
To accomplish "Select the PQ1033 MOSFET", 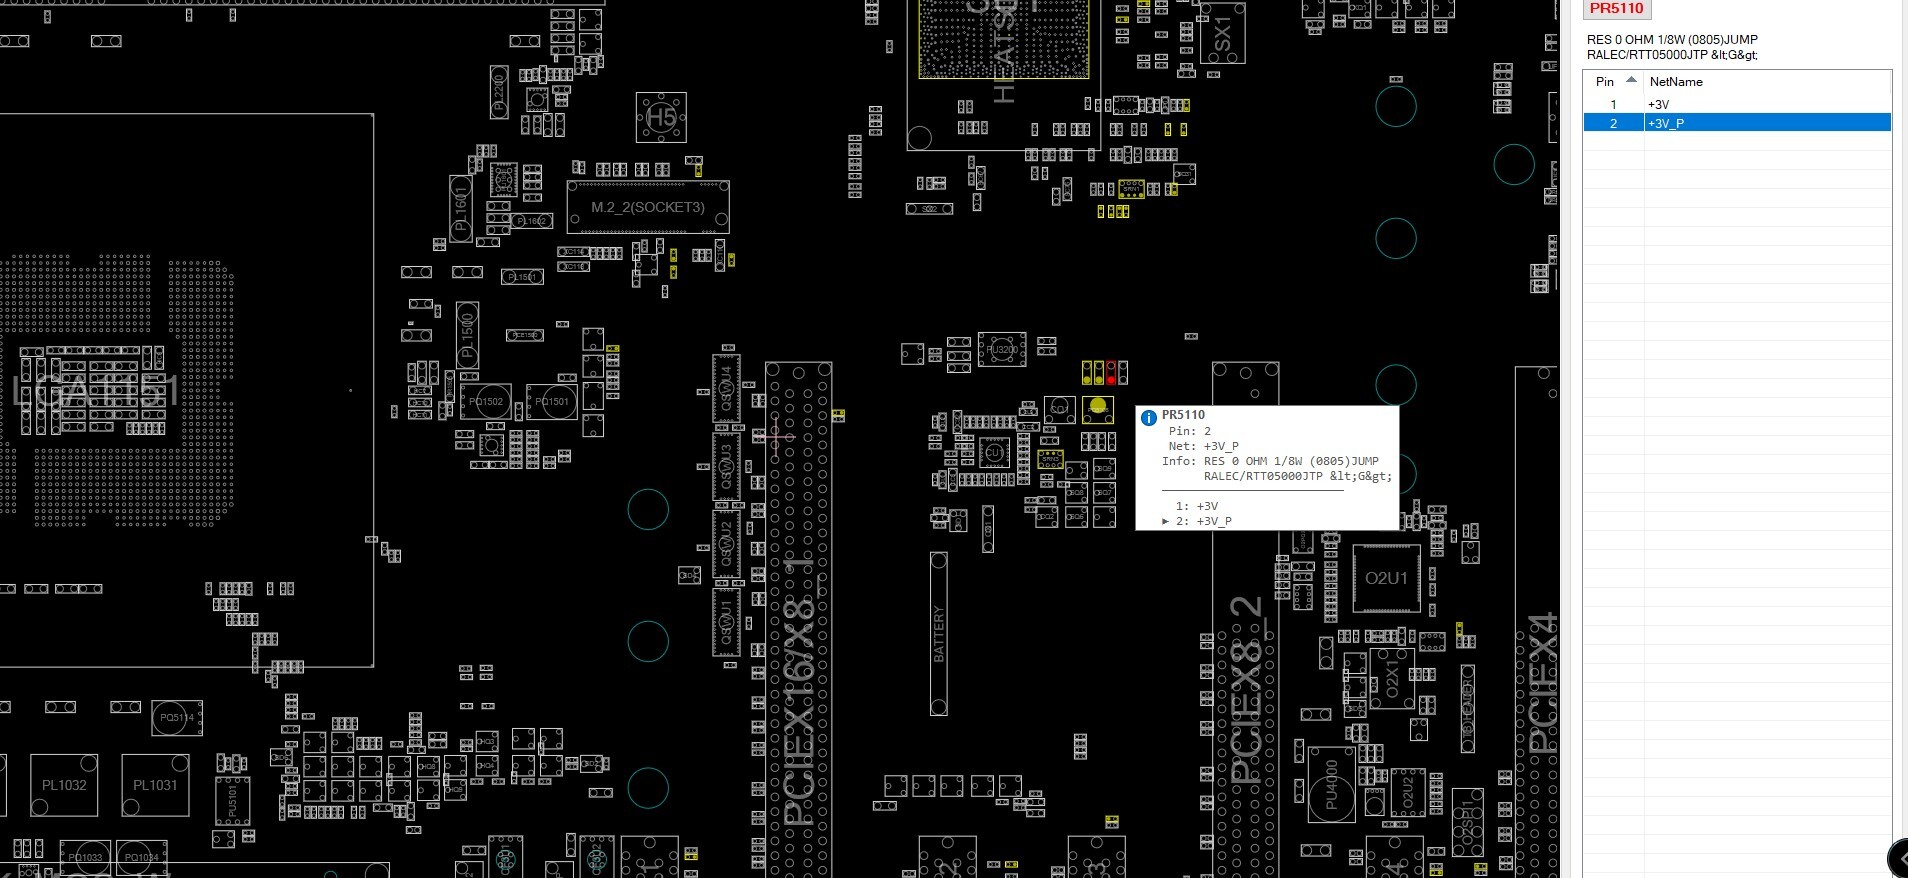I will click(86, 857).
